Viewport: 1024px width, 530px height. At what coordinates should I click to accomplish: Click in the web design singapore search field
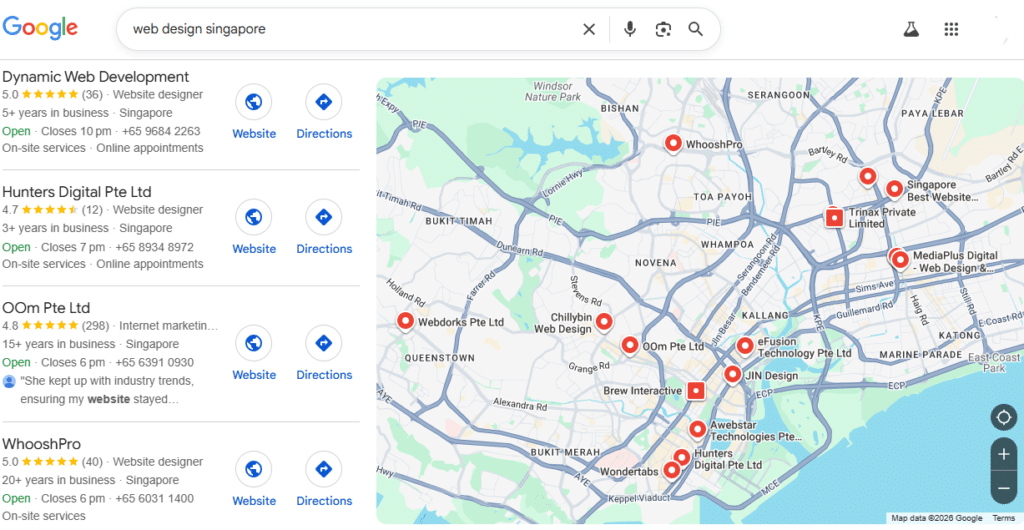[353, 29]
